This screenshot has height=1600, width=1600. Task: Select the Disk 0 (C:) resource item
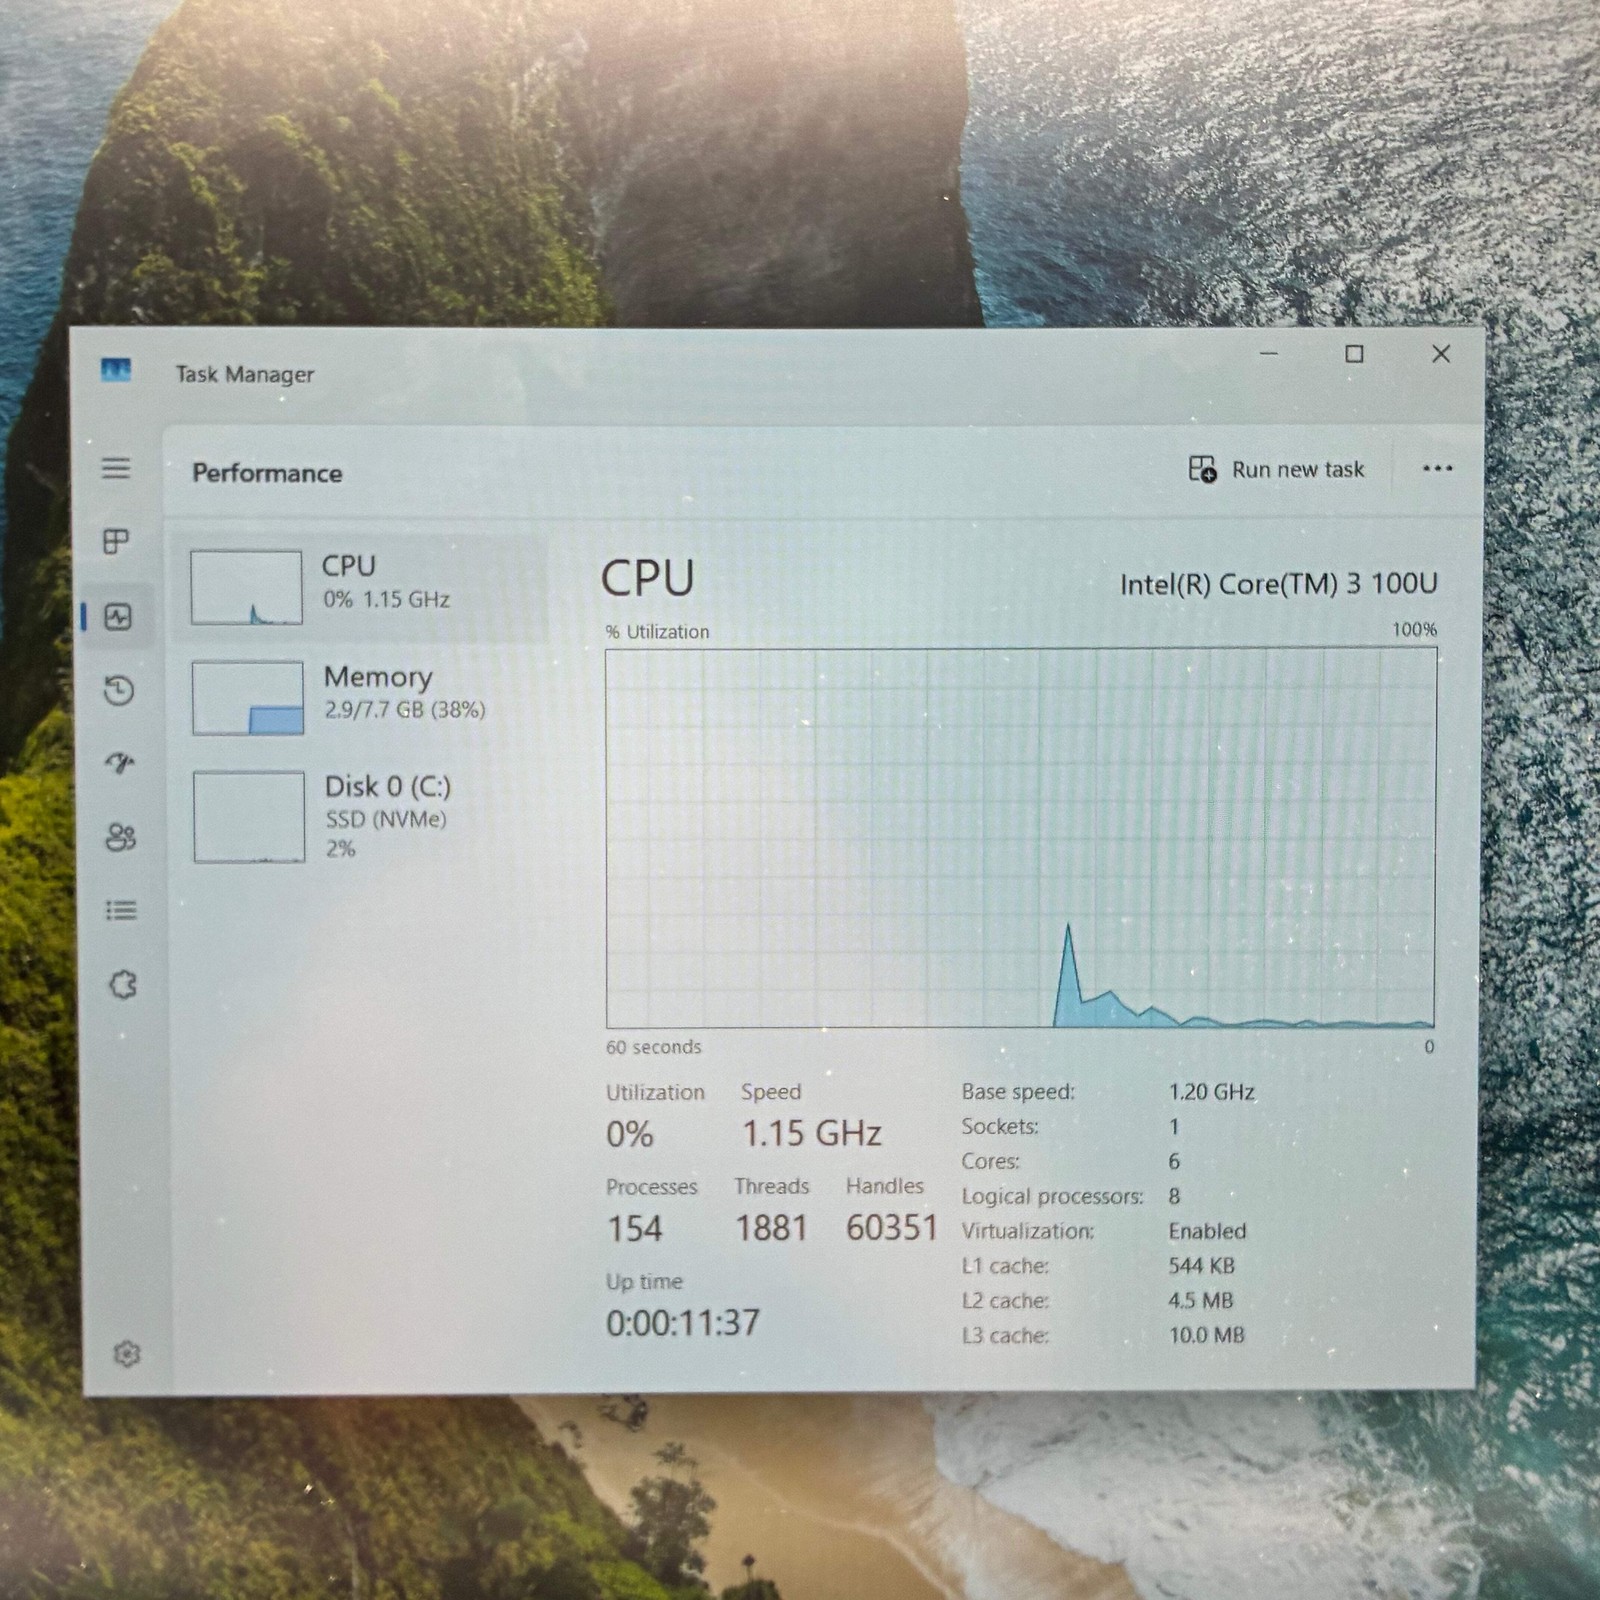point(362,816)
